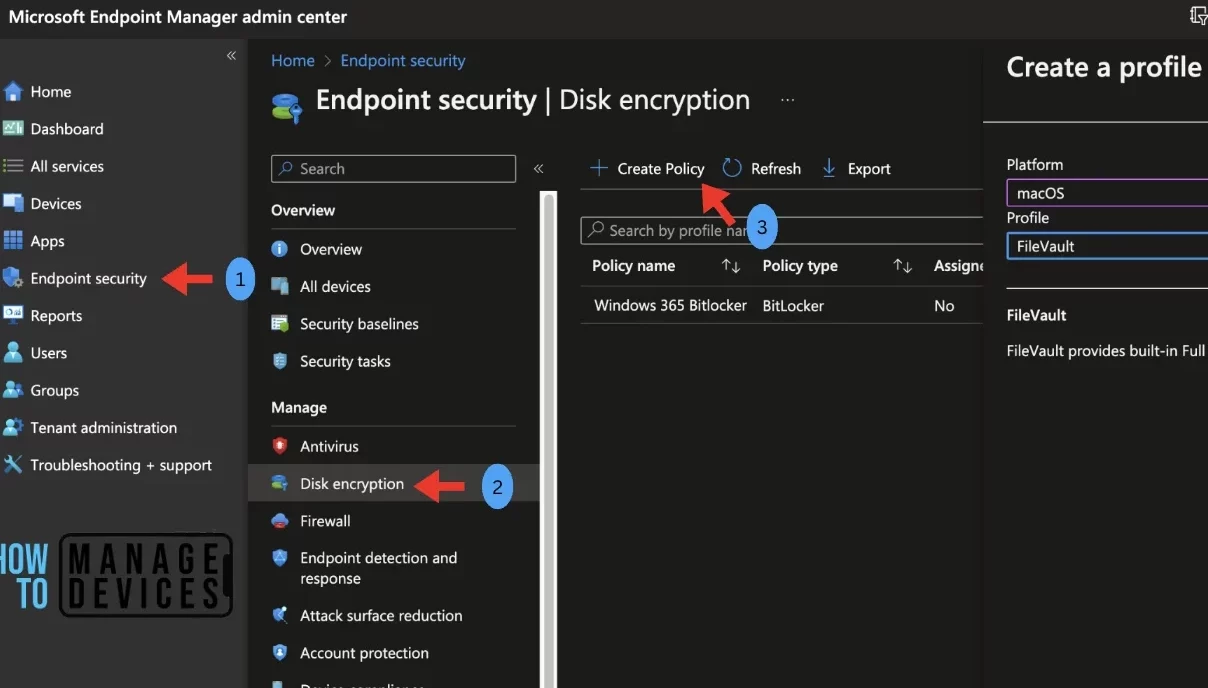Click the Policy type column header

[800, 266]
